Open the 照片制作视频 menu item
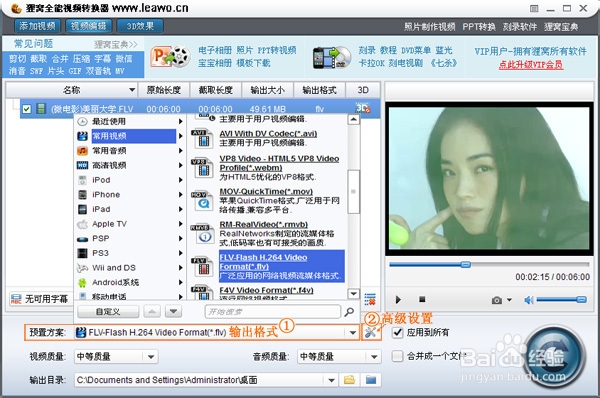Image resolution: width=600 pixels, height=398 pixels. coord(430,27)
